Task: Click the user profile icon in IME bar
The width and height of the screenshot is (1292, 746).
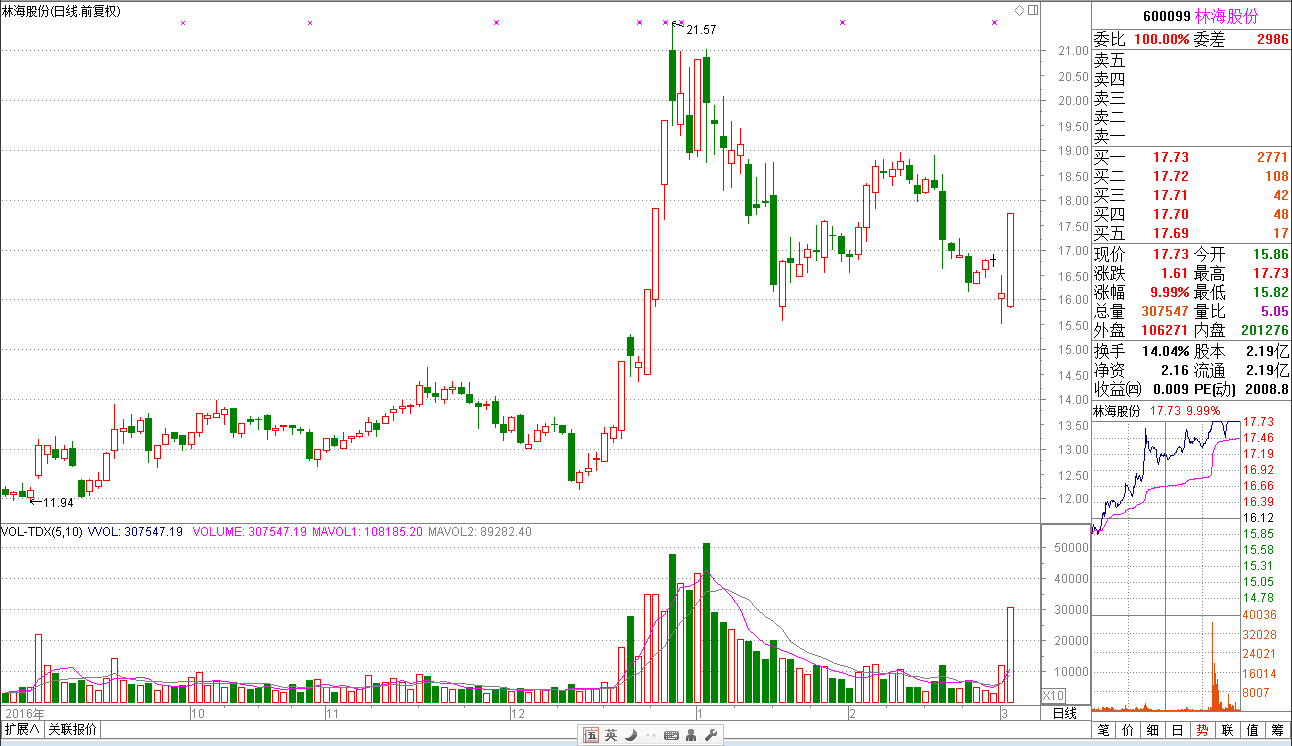Action: click(691, 736)
